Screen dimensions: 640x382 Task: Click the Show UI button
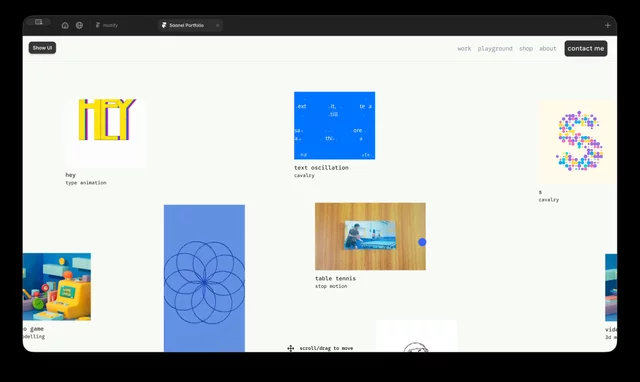click(x=42, y=48)
